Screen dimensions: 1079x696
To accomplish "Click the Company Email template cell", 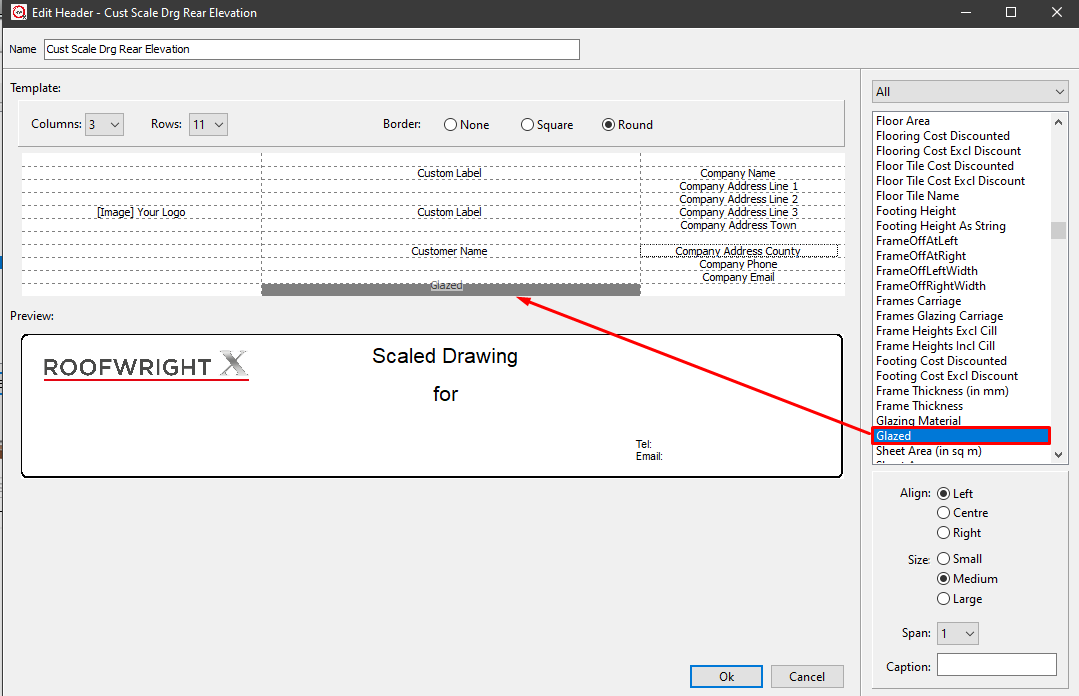I will pyautogui.click(x=738, y=277).
